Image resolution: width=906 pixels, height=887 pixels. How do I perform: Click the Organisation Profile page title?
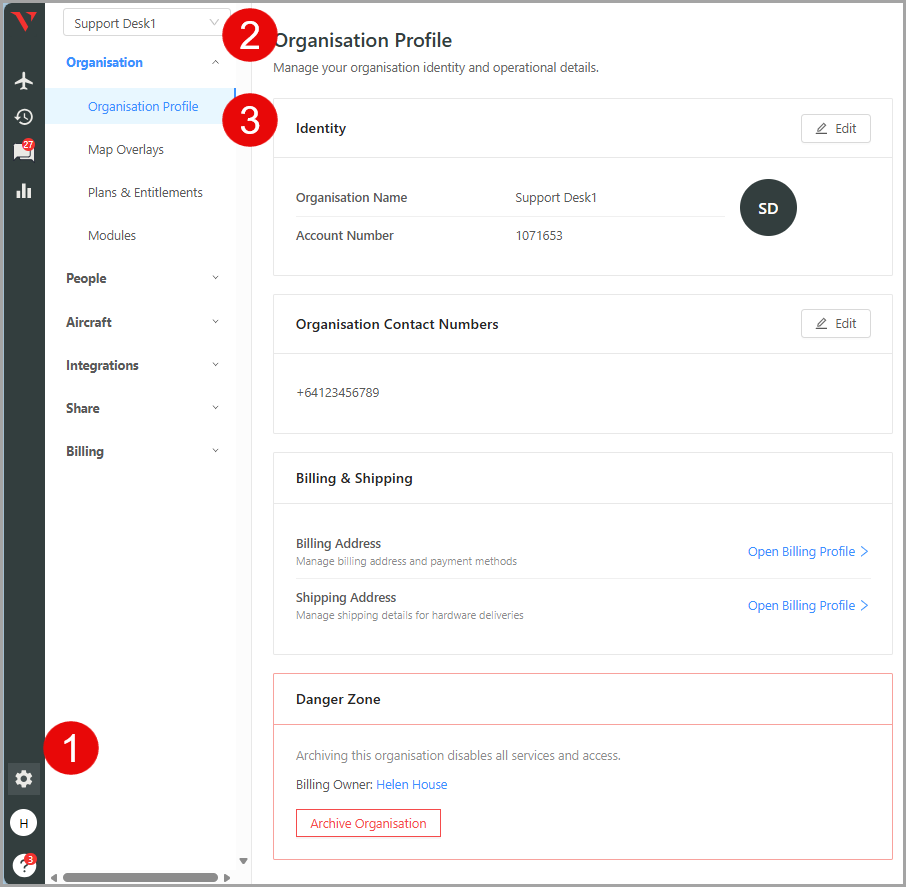pyautogui.click(x=363, y=40)
